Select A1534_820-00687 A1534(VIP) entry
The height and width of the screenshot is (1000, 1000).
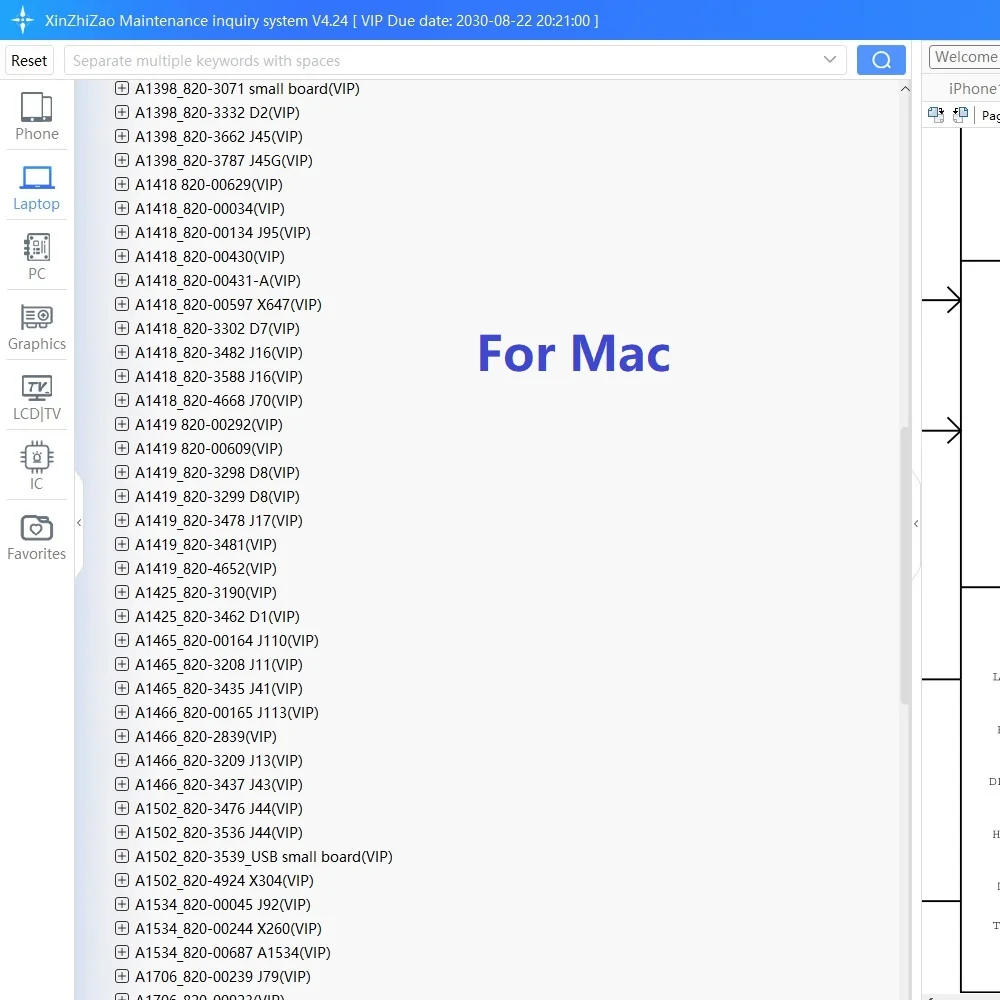point(233,953)
